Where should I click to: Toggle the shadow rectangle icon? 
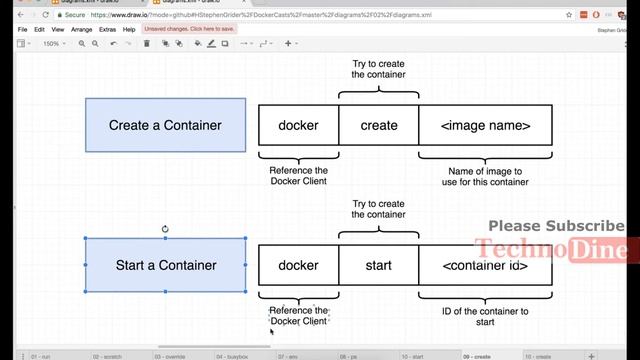coord(225,43)
